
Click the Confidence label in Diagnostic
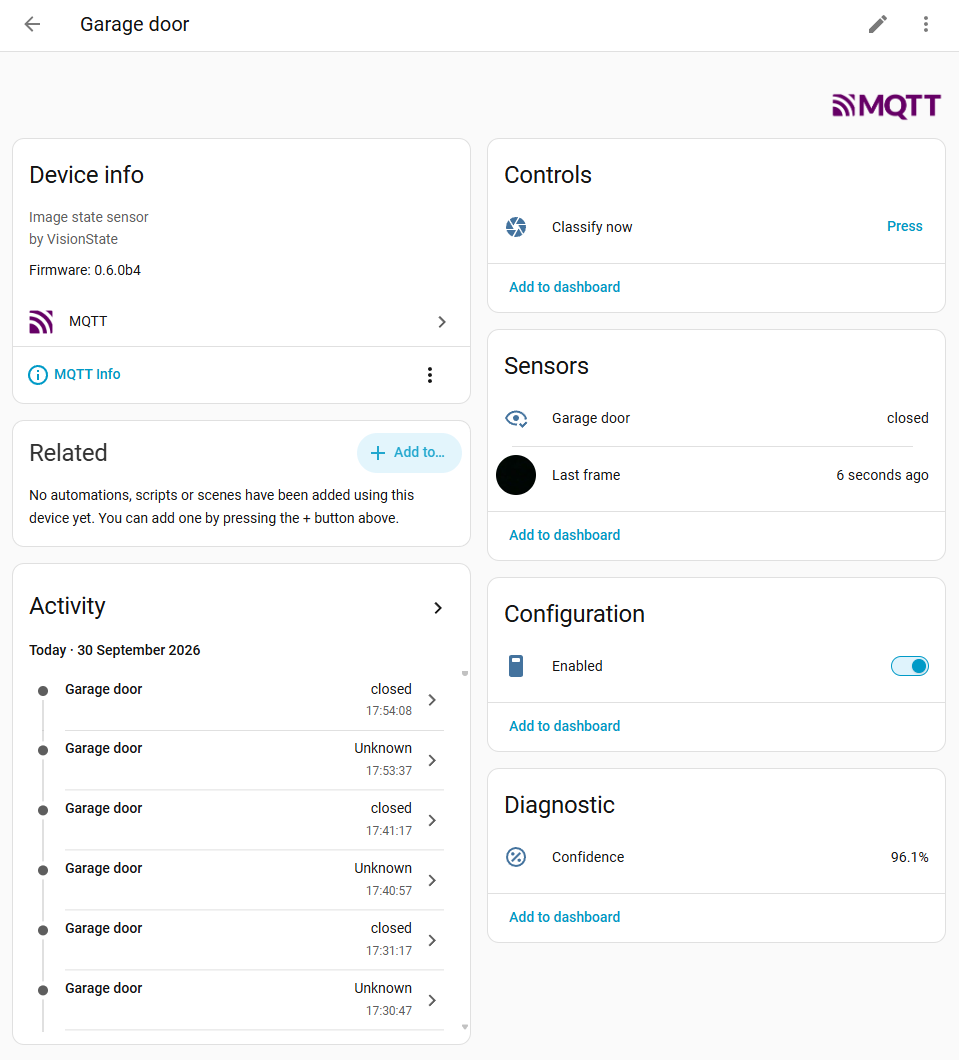coord(588,857)
